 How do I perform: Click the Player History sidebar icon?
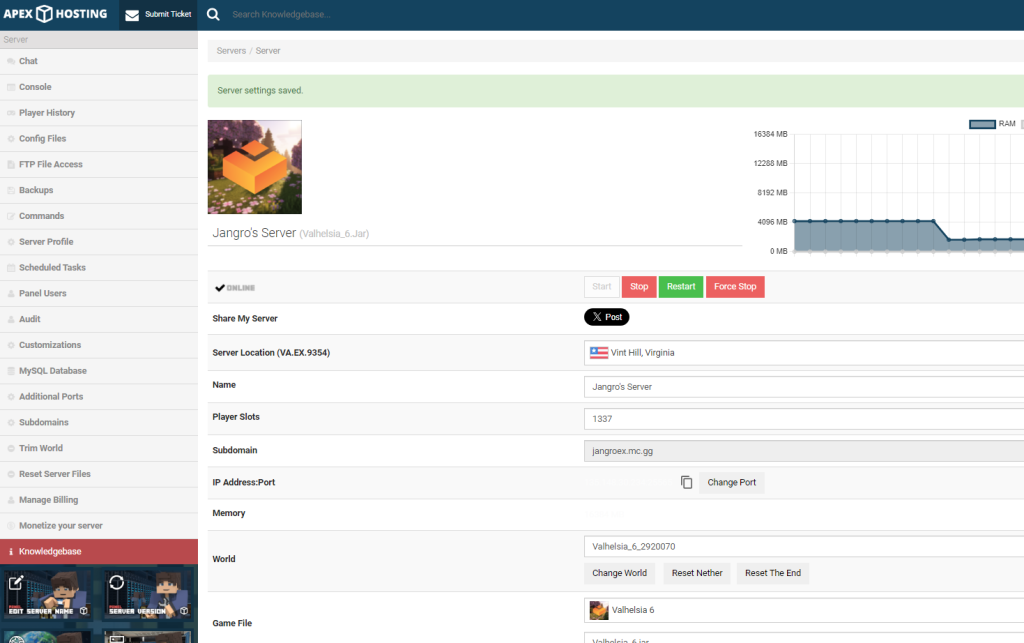[11, 113]
